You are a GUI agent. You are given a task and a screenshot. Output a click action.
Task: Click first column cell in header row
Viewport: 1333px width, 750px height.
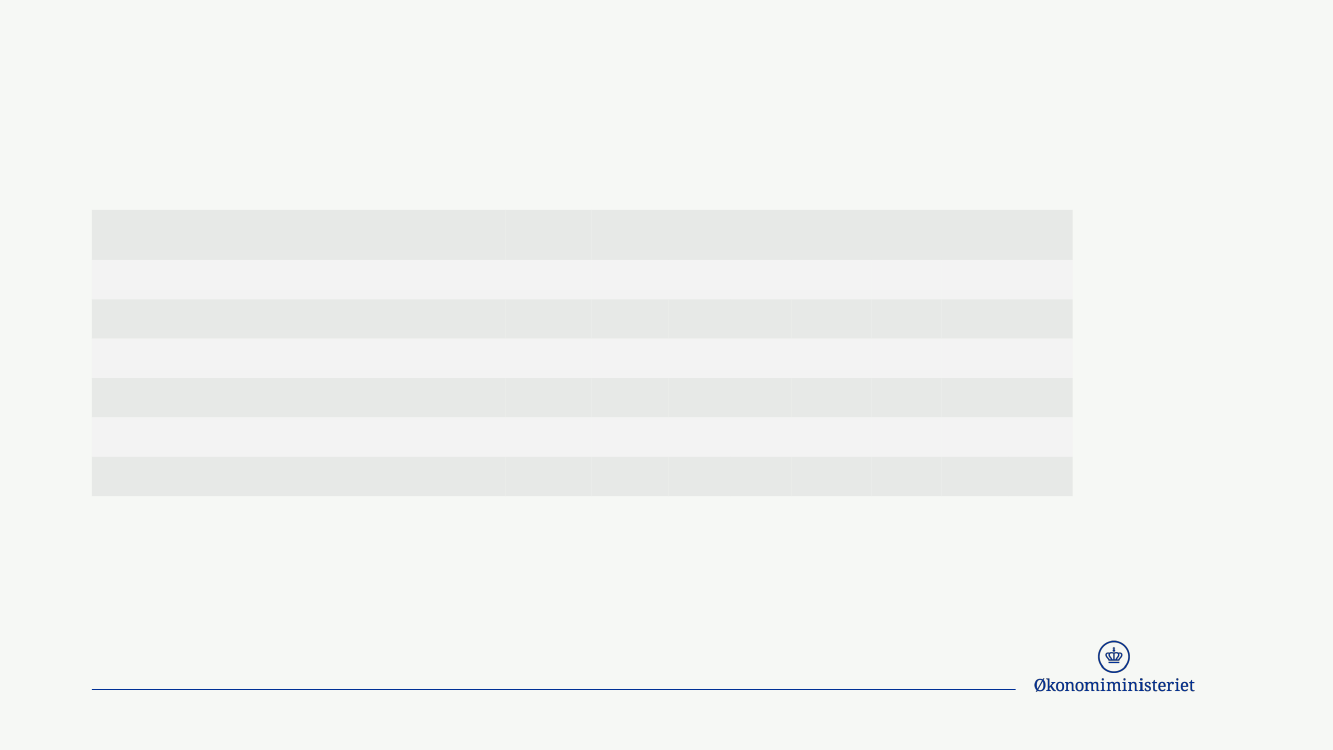point(300,235)
